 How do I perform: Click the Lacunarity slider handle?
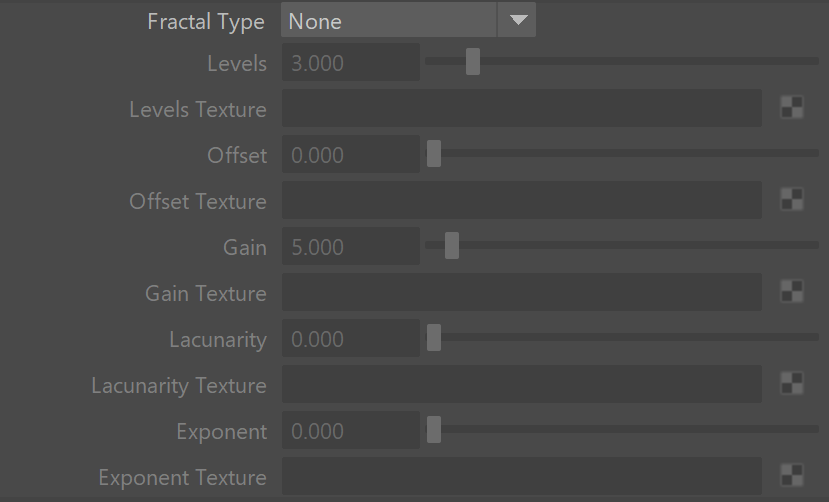tap(434, 338)
